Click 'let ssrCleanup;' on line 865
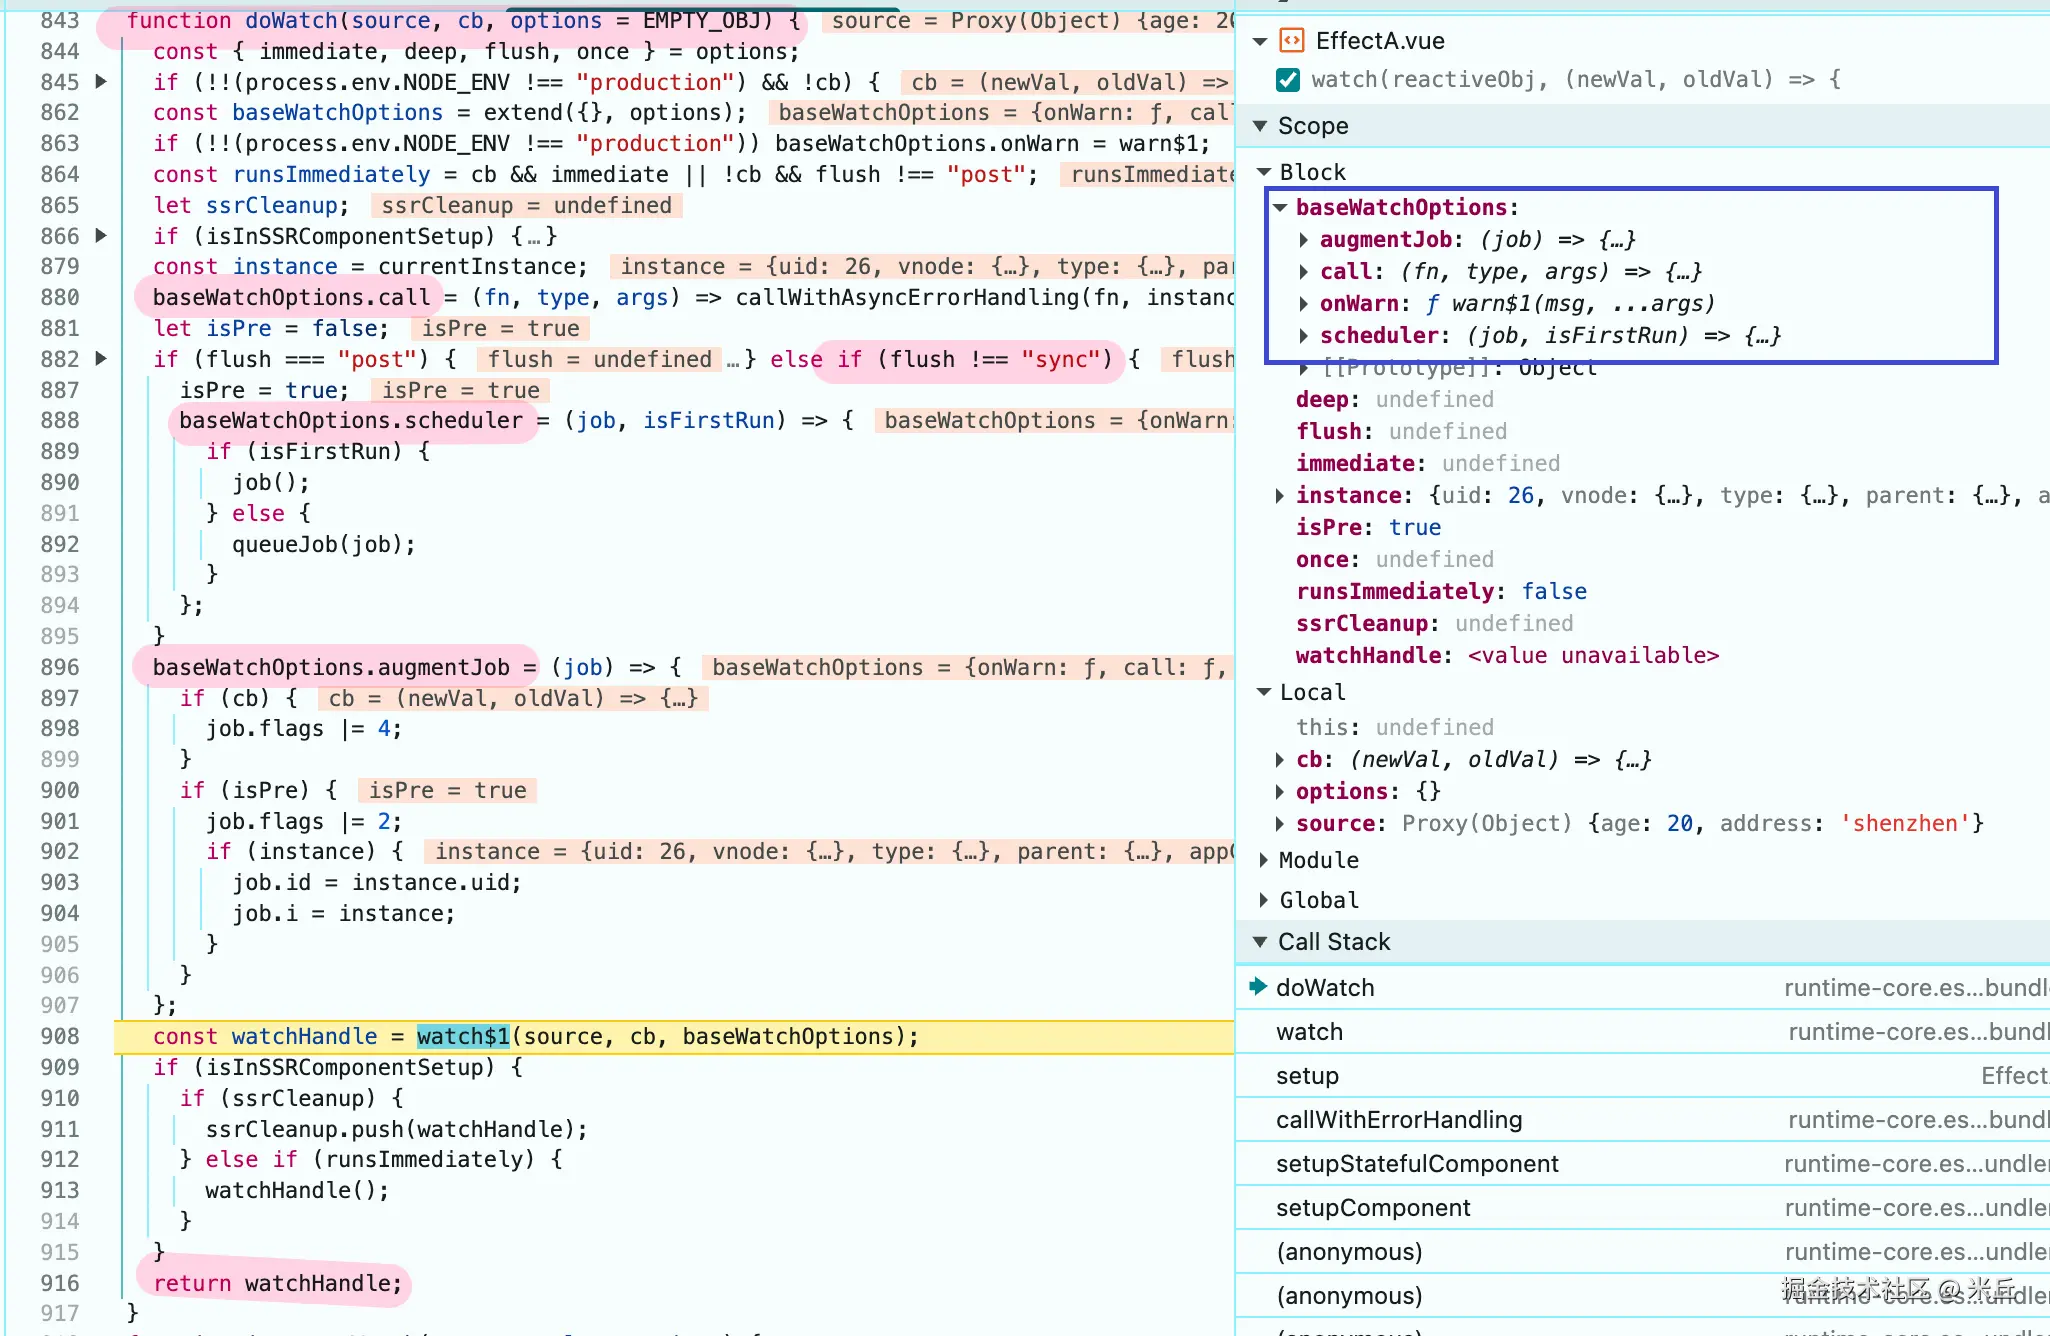This screenshot has width=2050, height=1336. tap(251, 206)
